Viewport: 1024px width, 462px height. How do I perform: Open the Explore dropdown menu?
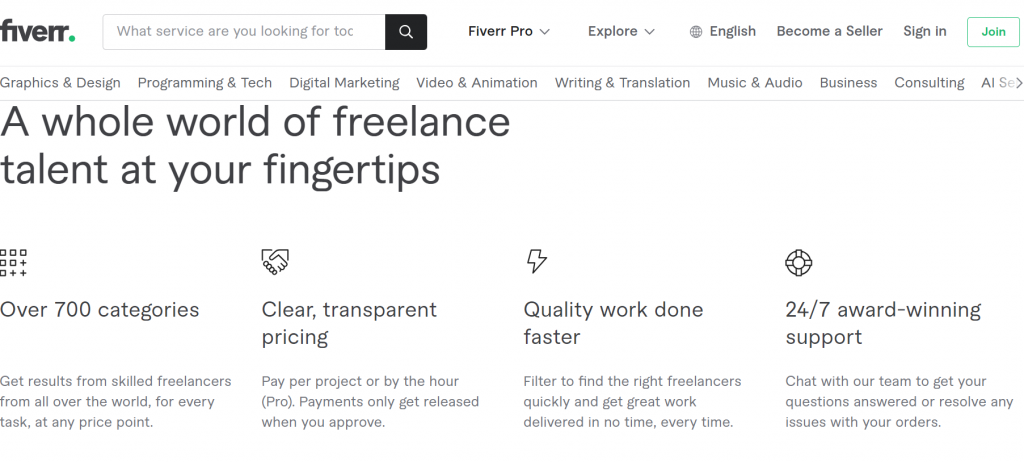coord(621,31)
